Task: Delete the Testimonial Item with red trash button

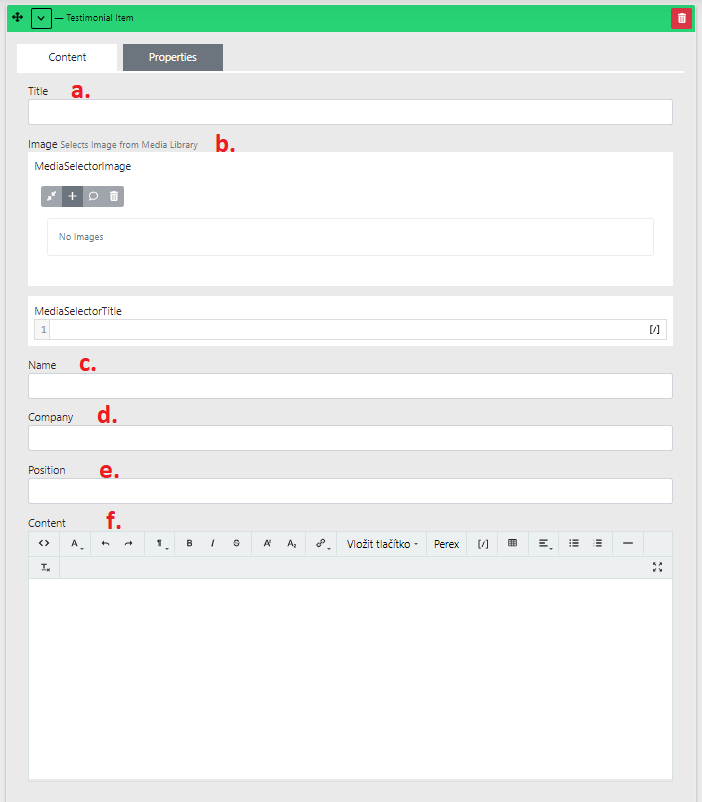Action: click(x=681, y=18)
